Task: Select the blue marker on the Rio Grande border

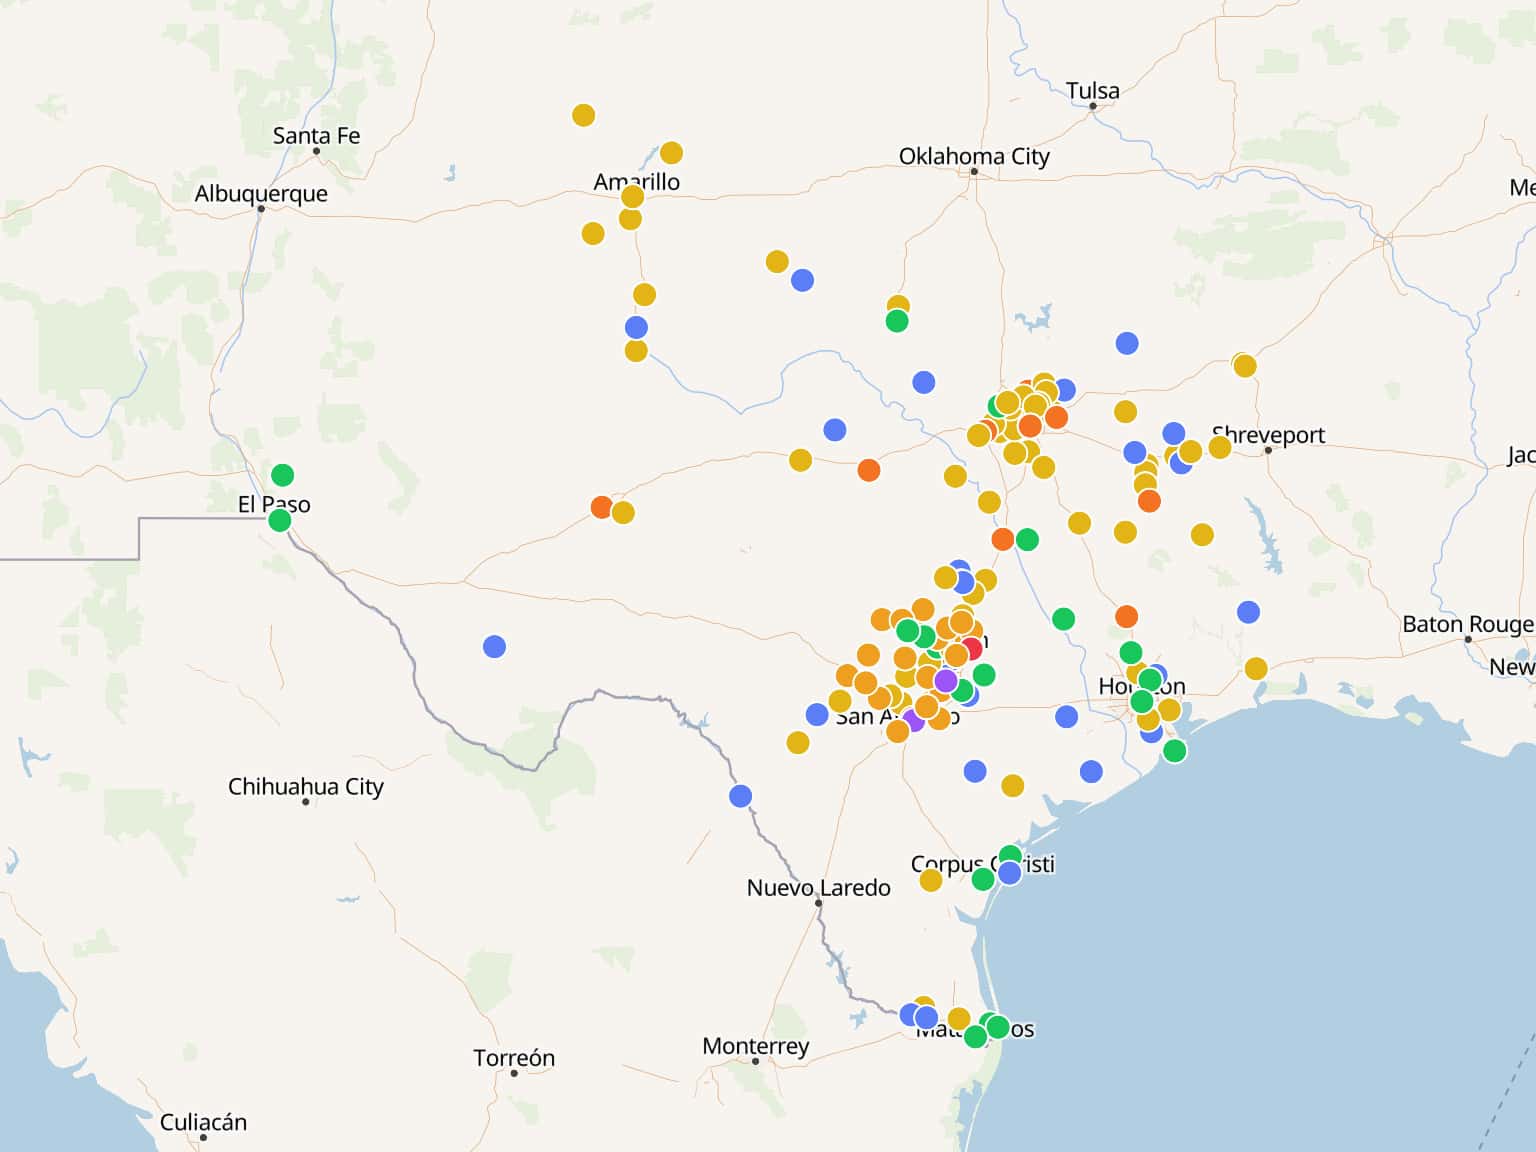Action: 740,796
